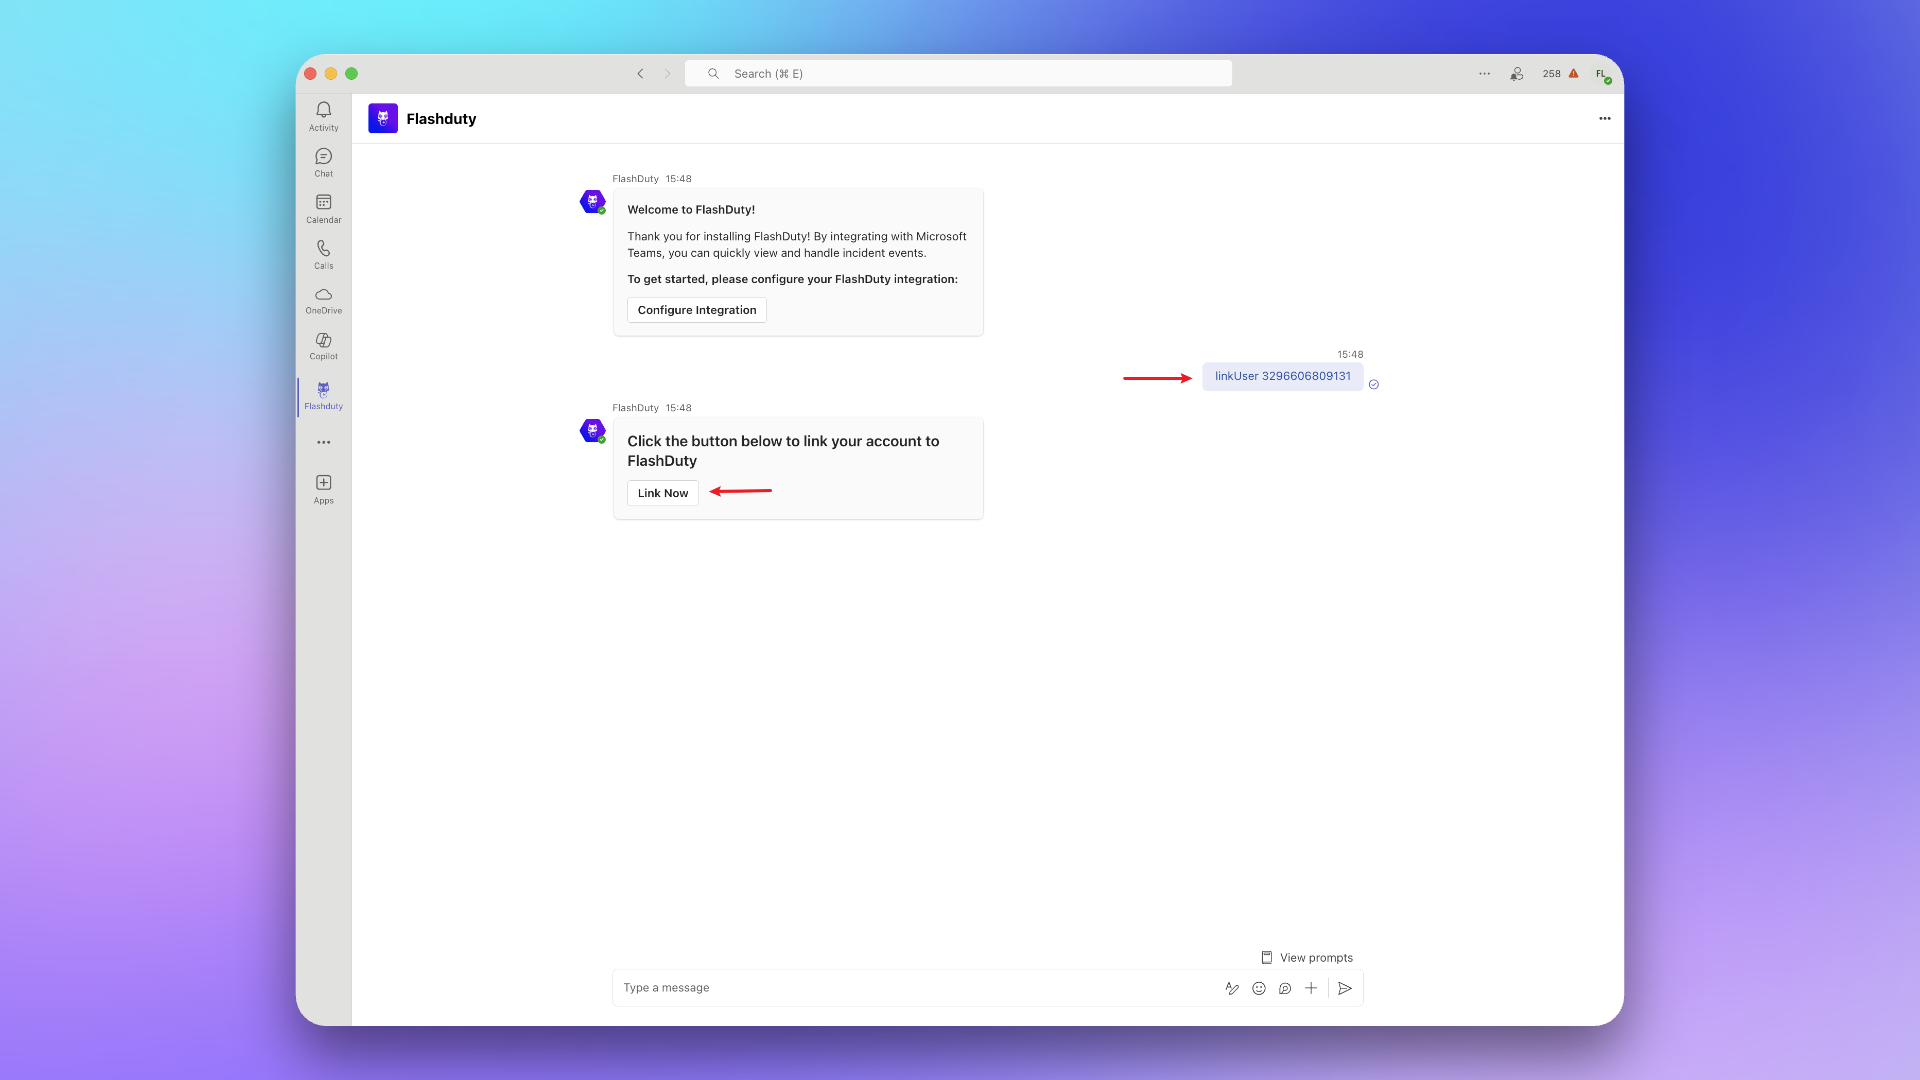
Task: Open the Calendar sidebar icon
Action: (x=323, y=208)
